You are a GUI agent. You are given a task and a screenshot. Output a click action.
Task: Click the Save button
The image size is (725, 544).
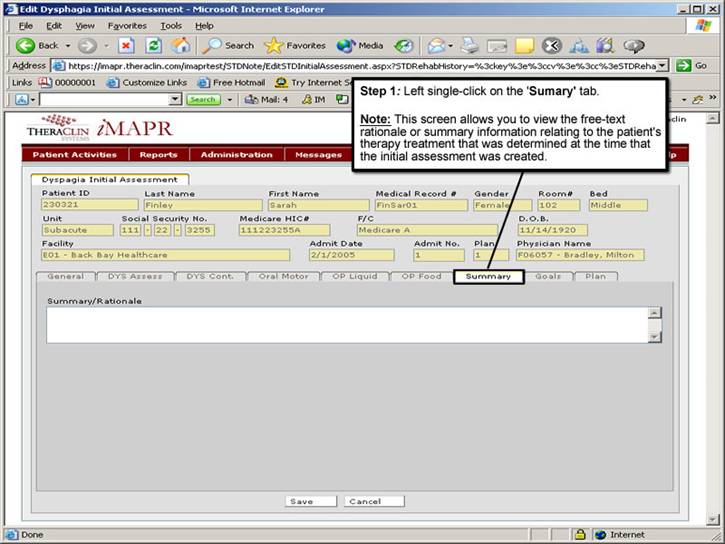299,501
